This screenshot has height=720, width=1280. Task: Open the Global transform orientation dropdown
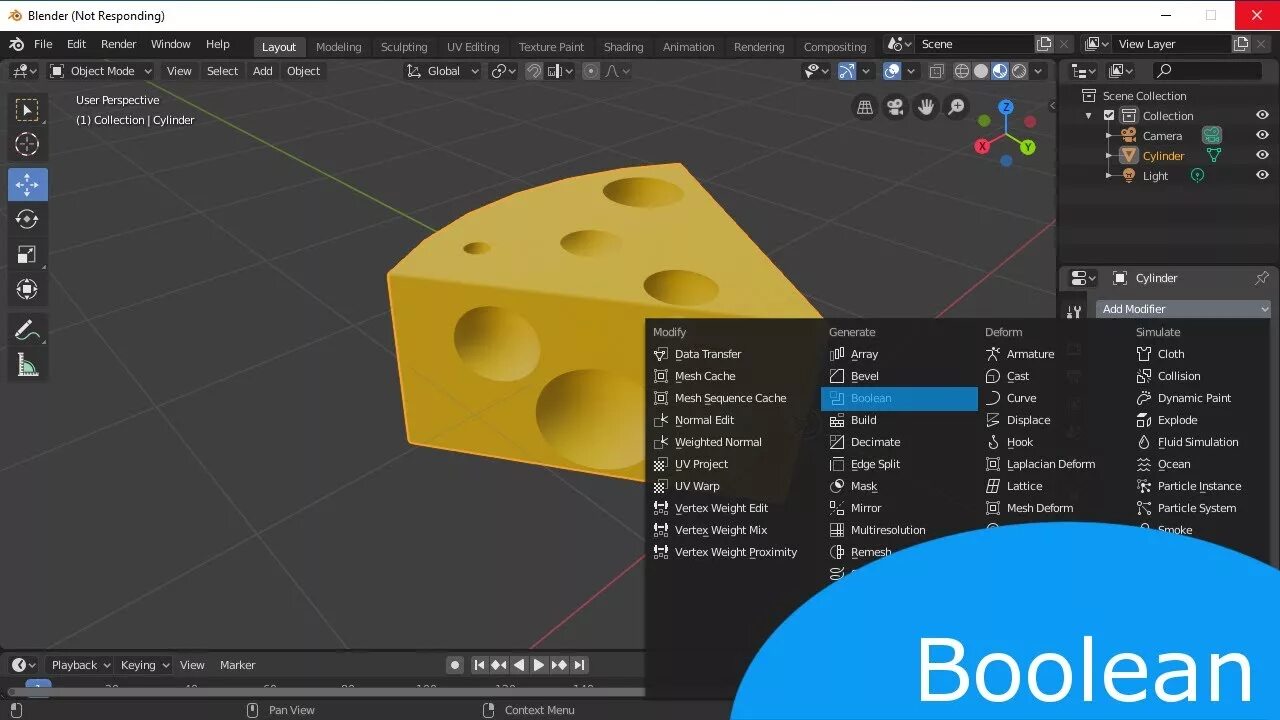pos(443,71)
